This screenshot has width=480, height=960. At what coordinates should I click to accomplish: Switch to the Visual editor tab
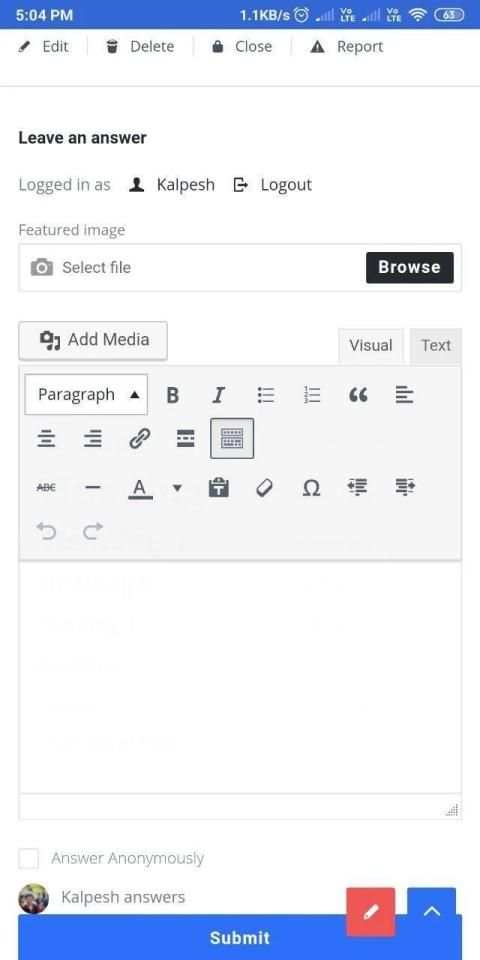click(x=370, y=345)
